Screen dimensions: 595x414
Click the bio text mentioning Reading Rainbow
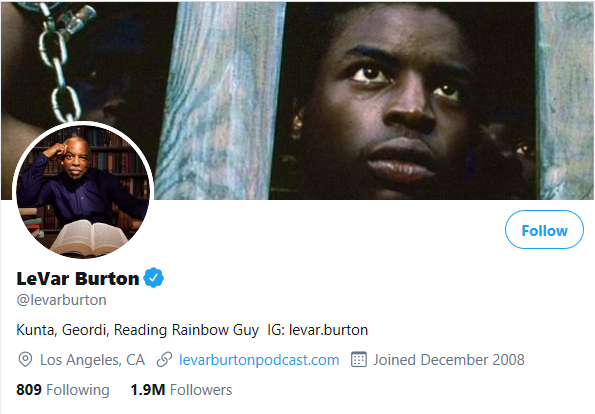pyautogui.click(x=137, y=330)
